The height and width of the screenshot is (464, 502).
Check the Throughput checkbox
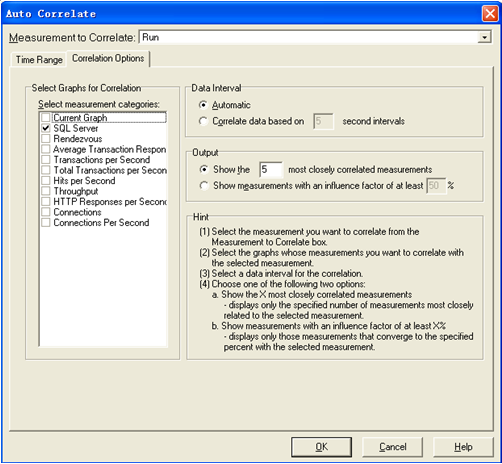46,191
